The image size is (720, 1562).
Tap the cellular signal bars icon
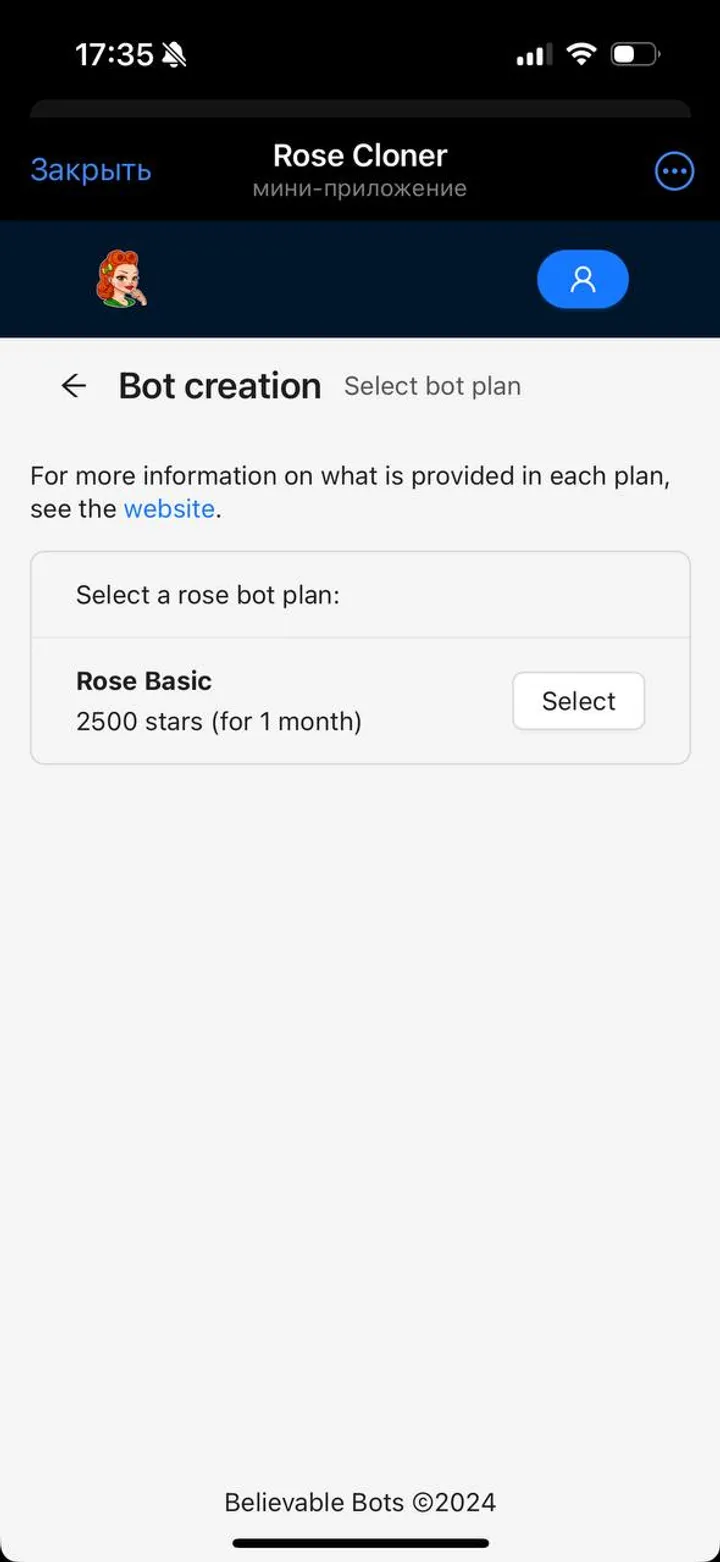point(533,55)
